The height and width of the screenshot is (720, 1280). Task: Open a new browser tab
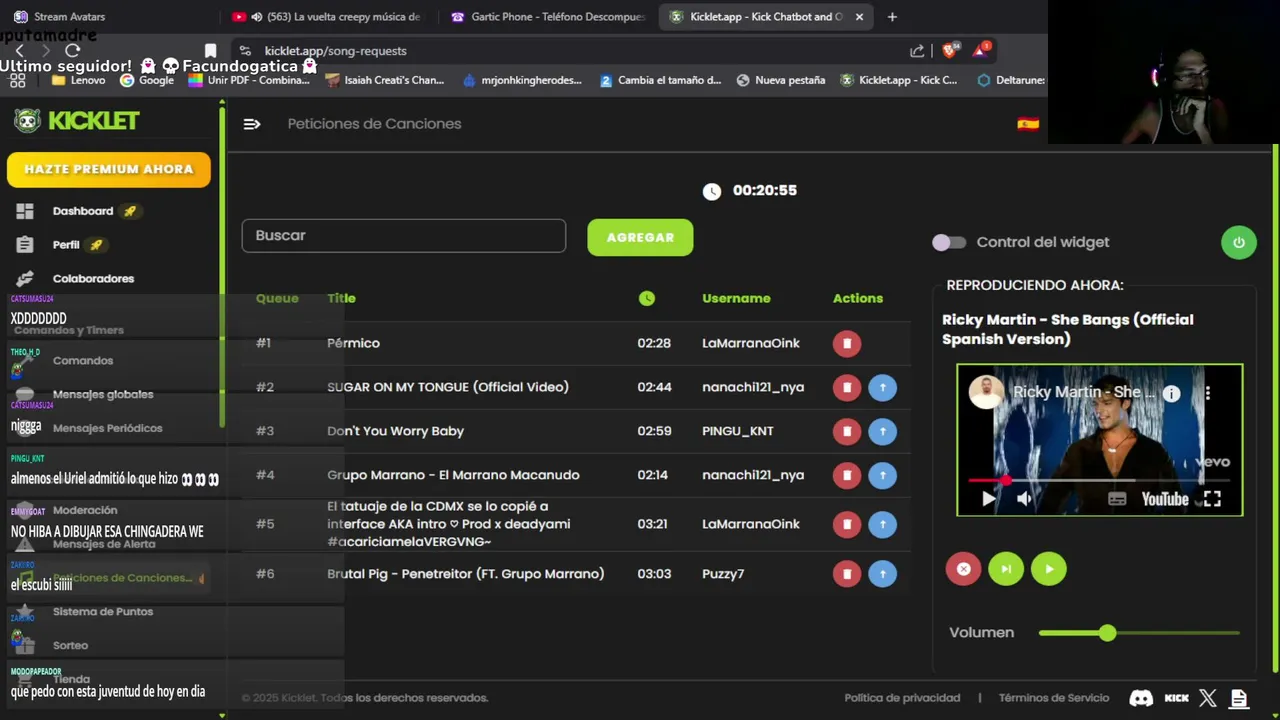click(x=892, y=16)
